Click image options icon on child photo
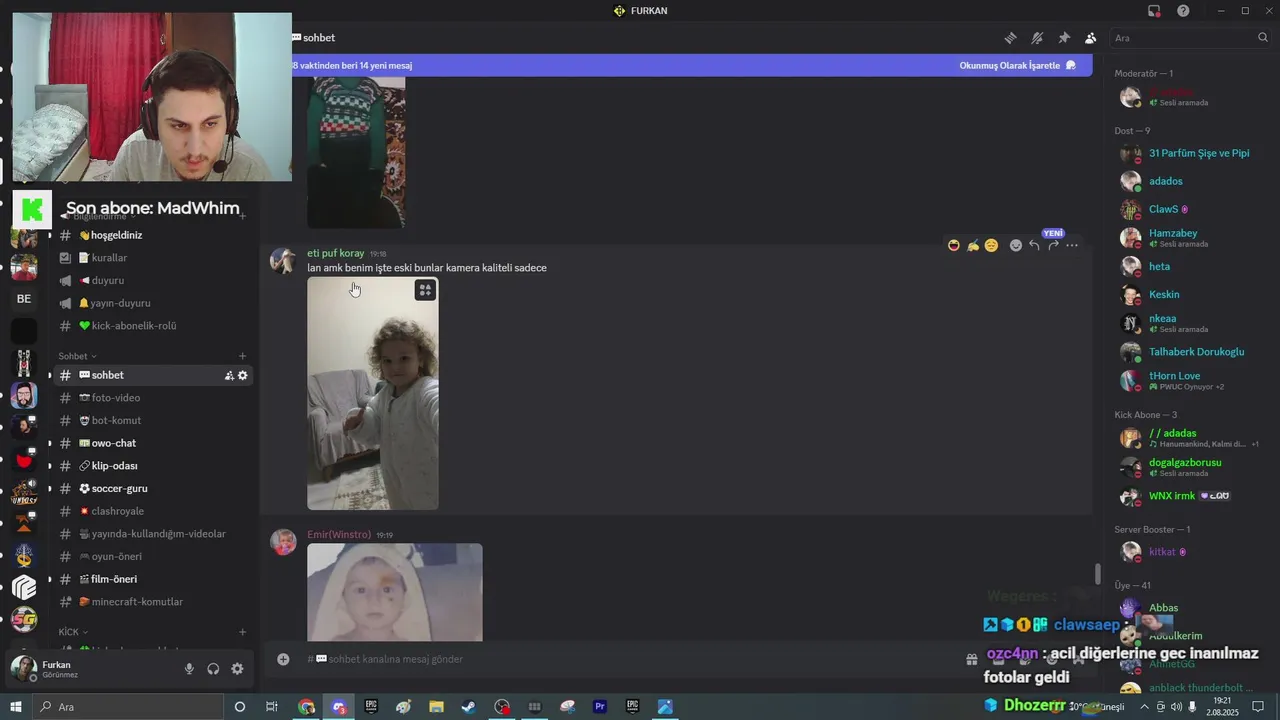The height and width of the screenshot is (720, 1280). point(425,290)
